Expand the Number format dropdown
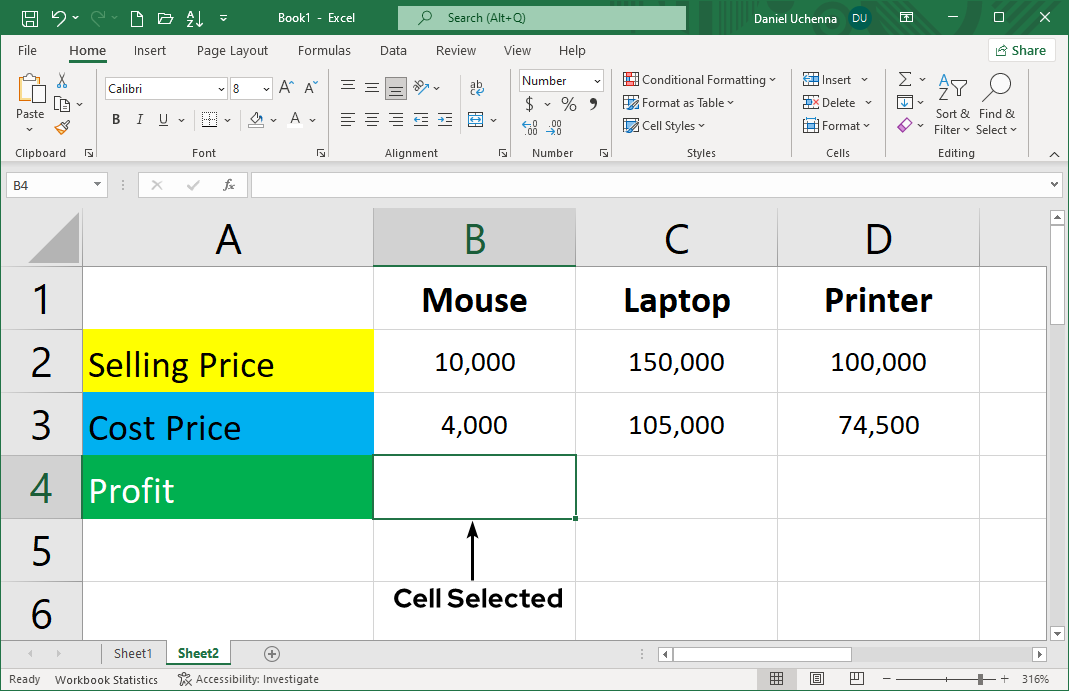 [597, 80]
